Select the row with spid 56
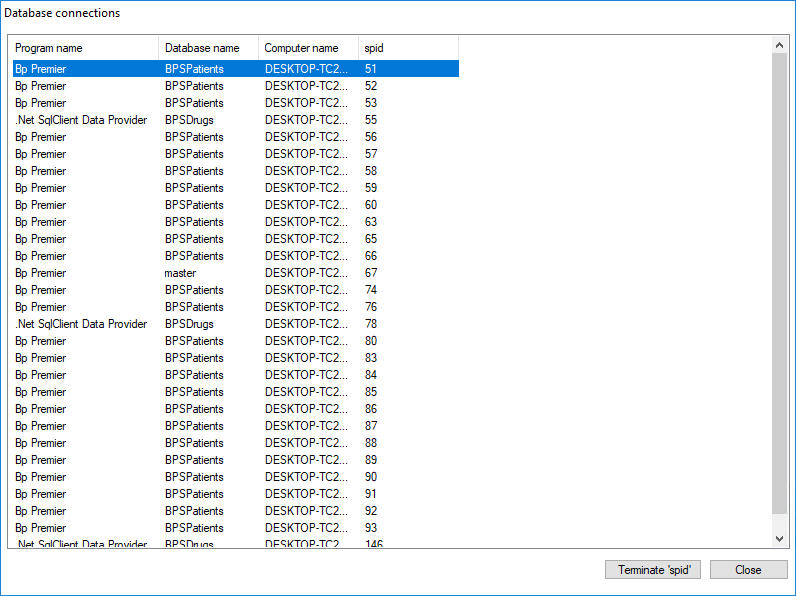Screen dimensions: 796x596 click(236, 137)
